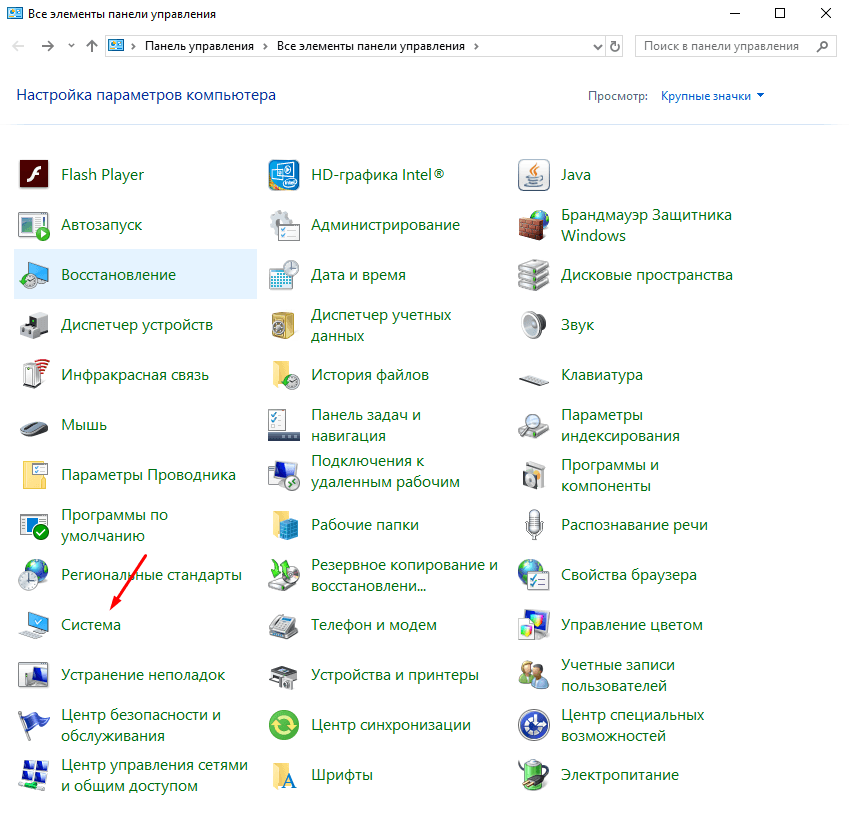Screen dimensions: 849x835
Task: Open Программы по умолчанию link
Action: pyautogui.click(x=114, y=525)
